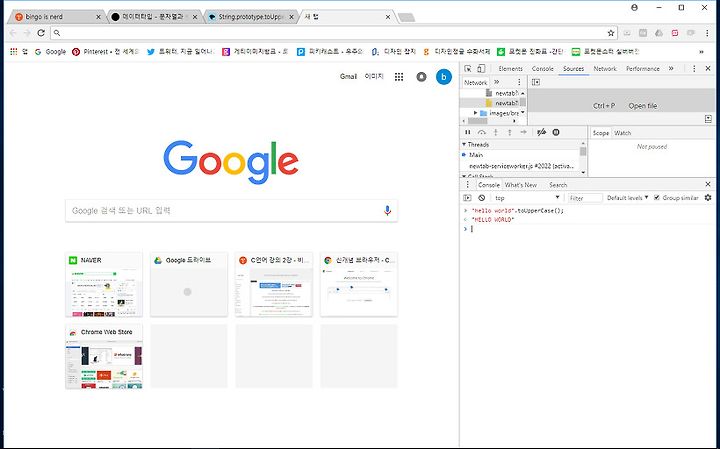The width and height of the screenshot is (720, 449).
Task: Open the Twitter bookmark
Action: click(180, 52)
